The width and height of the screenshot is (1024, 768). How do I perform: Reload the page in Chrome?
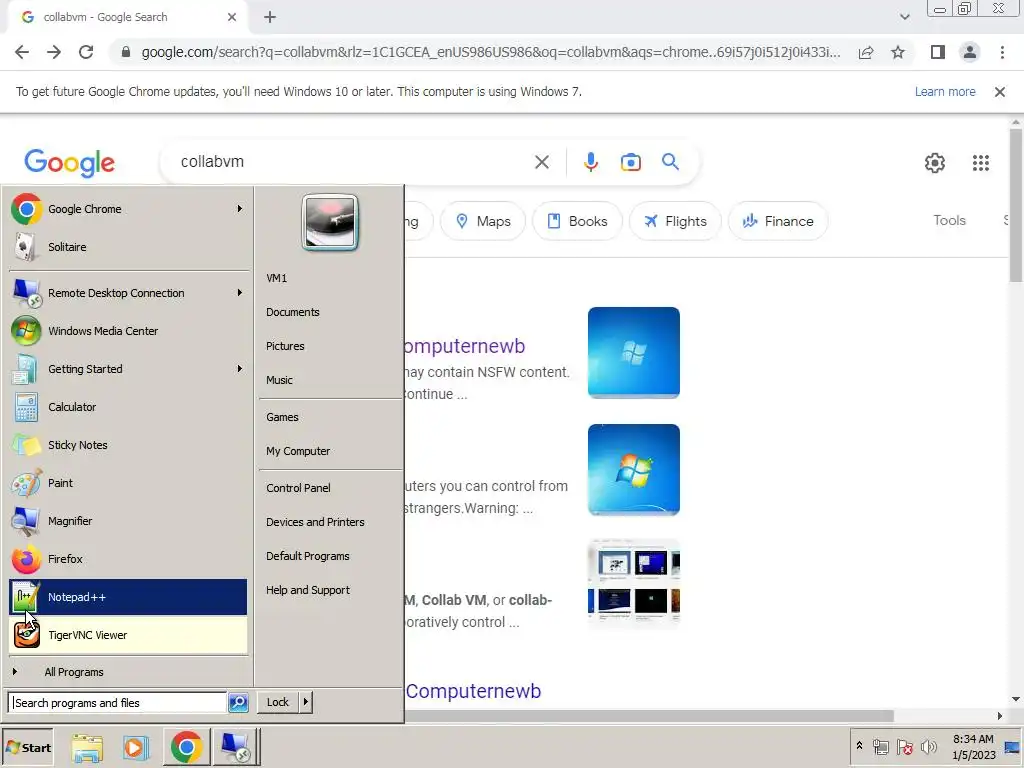[86, 52]
